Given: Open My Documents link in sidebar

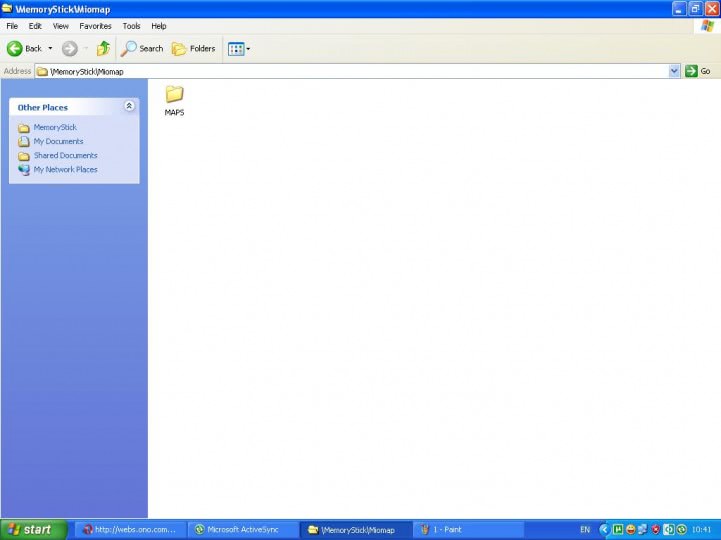Looking at the screenshot, I should [58, 141].
